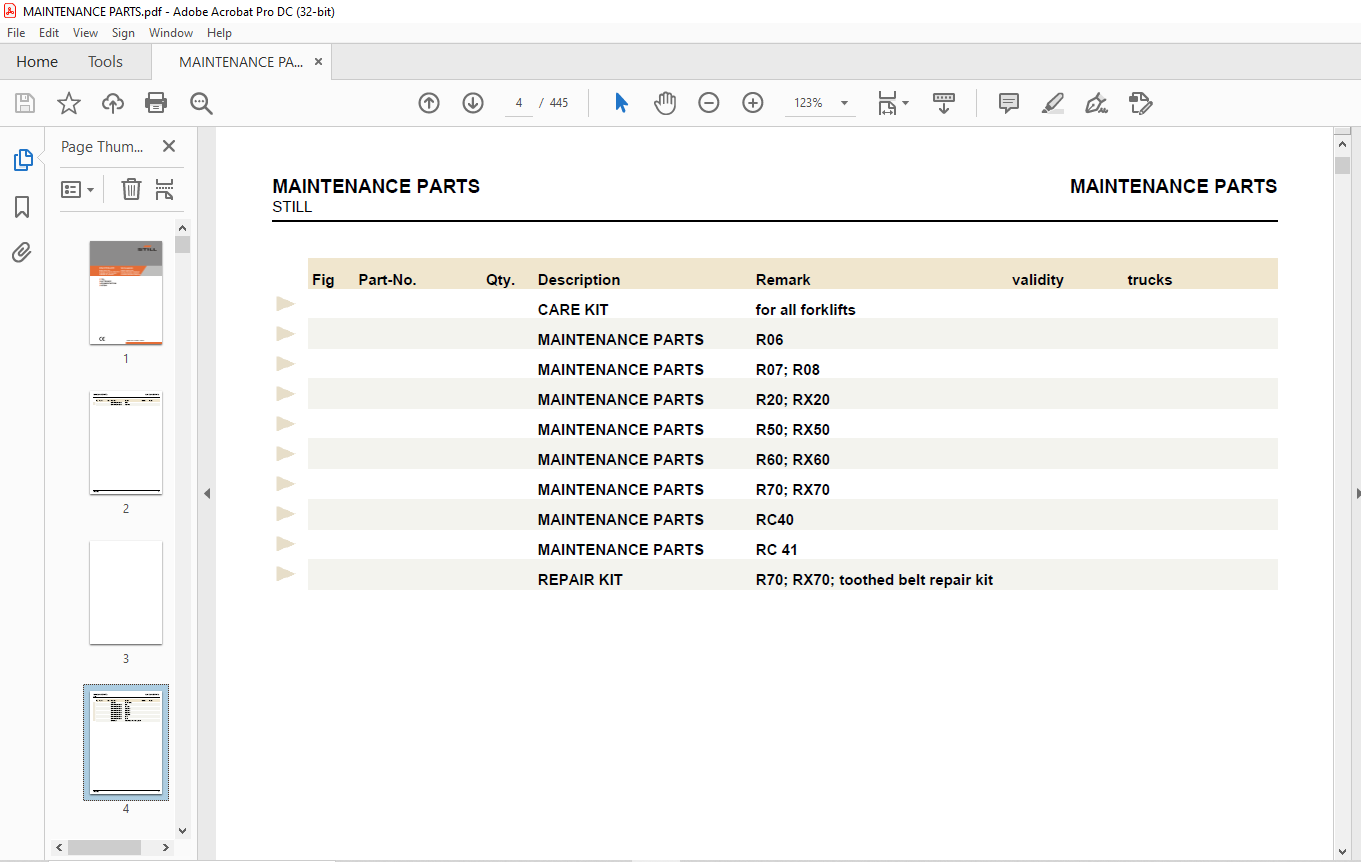
Task: Select page 4 thumbnail
Action: [x=126, y=742]
